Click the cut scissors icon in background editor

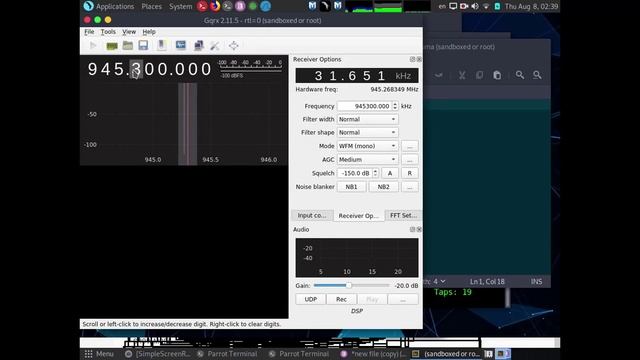tap(462, 75)
